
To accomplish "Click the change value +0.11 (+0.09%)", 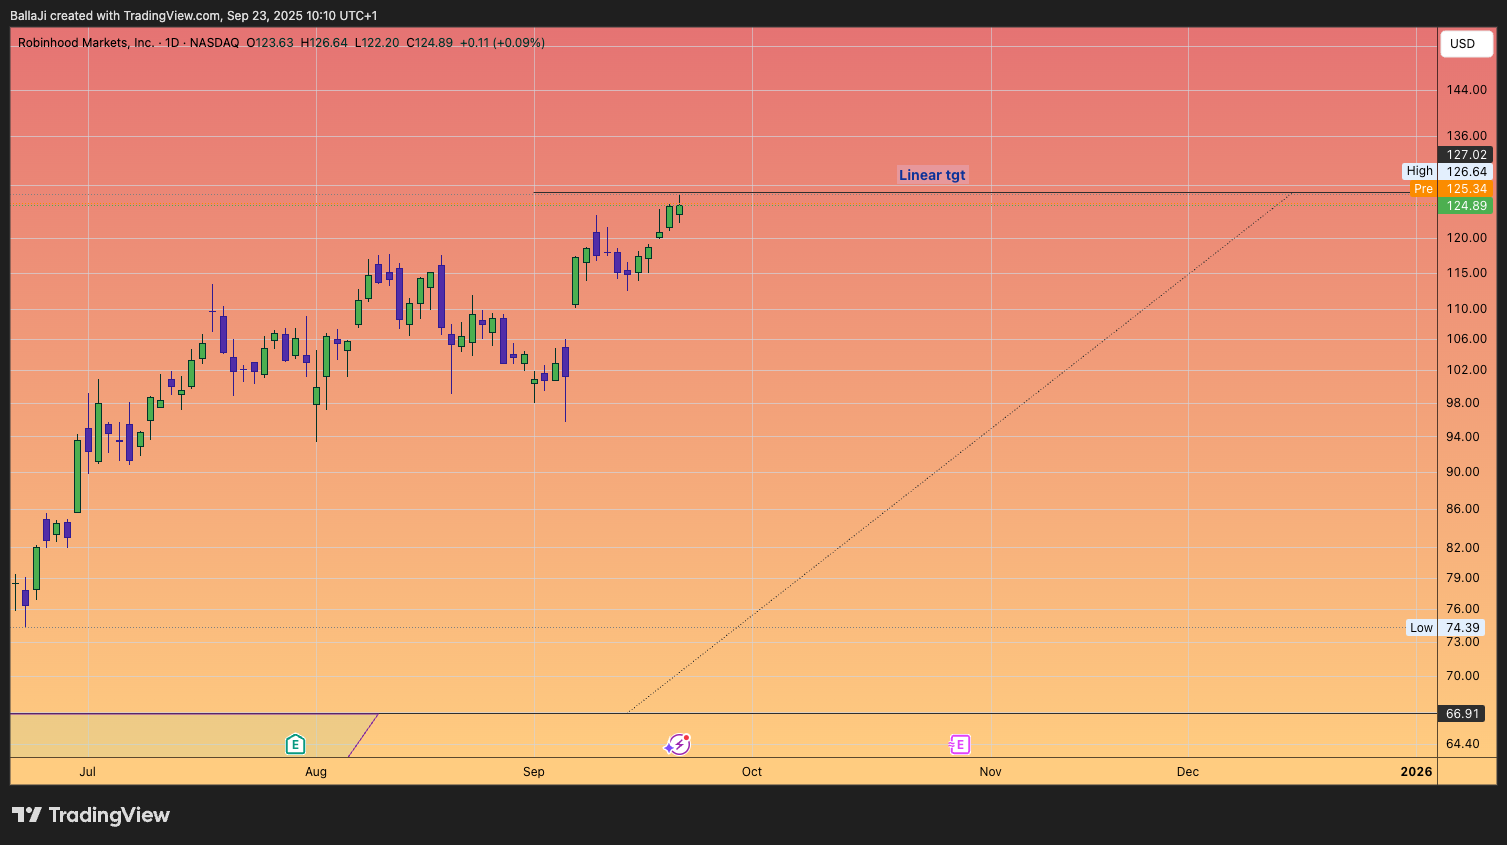I will 502,43.
